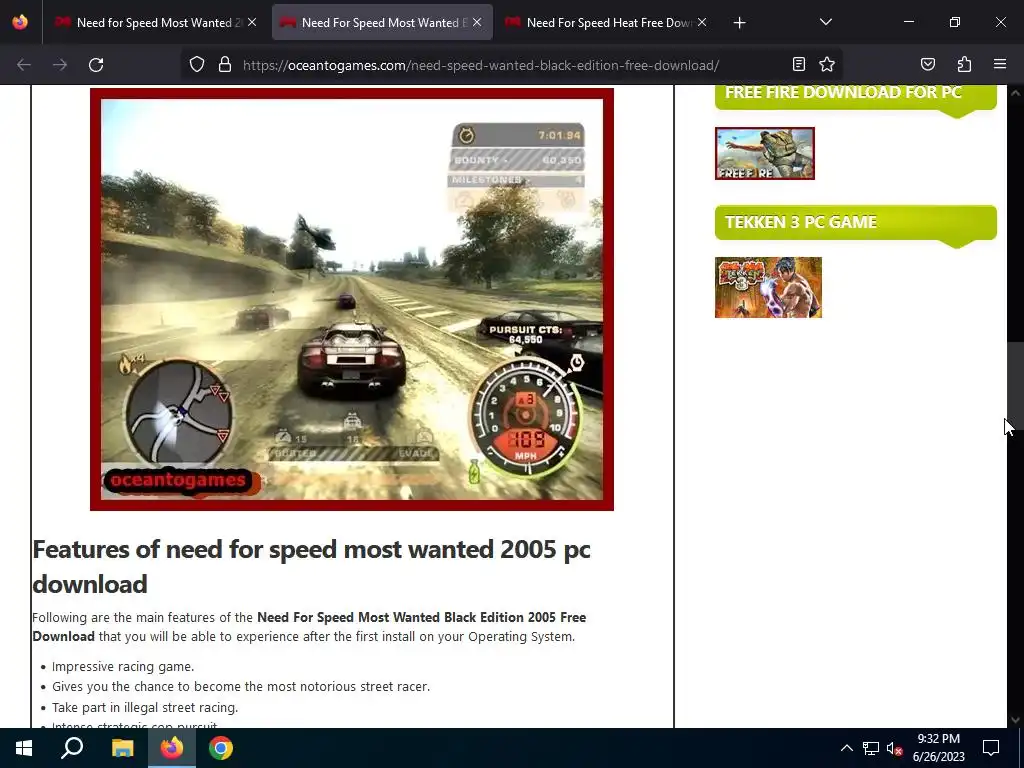Save page to Pocket
This screenshot has height=768, width=1024.
927,64
